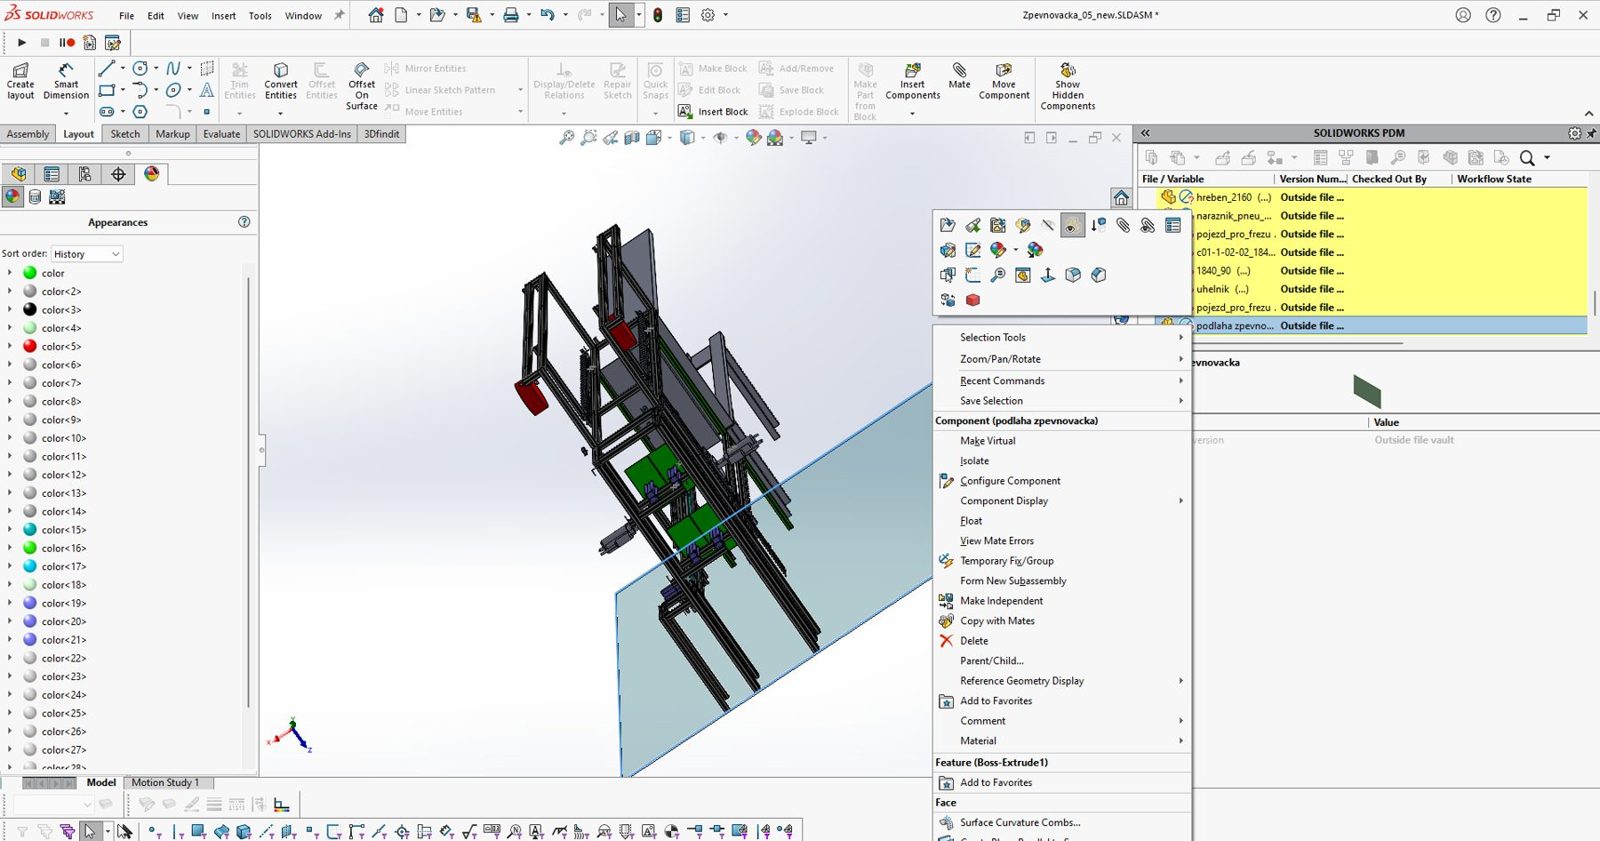
Task: Select the green color swatch item
Action: 30,273
